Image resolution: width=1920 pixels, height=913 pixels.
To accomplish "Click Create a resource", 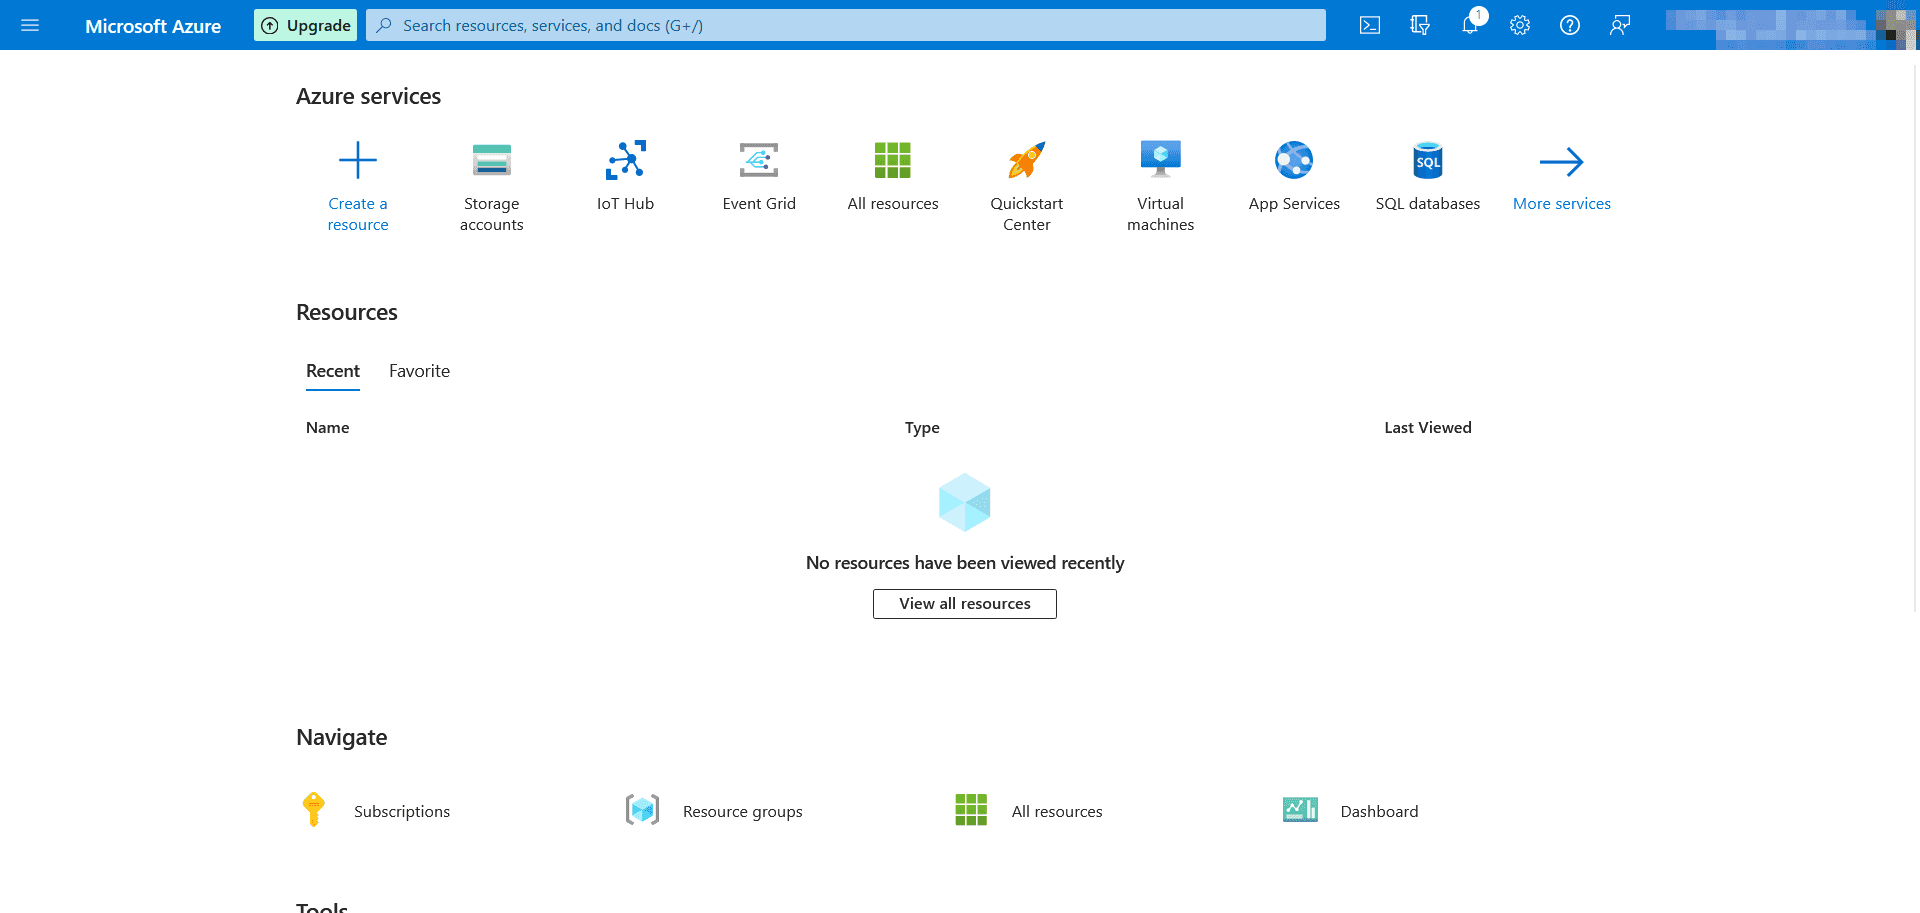I will tap(358, 185).
